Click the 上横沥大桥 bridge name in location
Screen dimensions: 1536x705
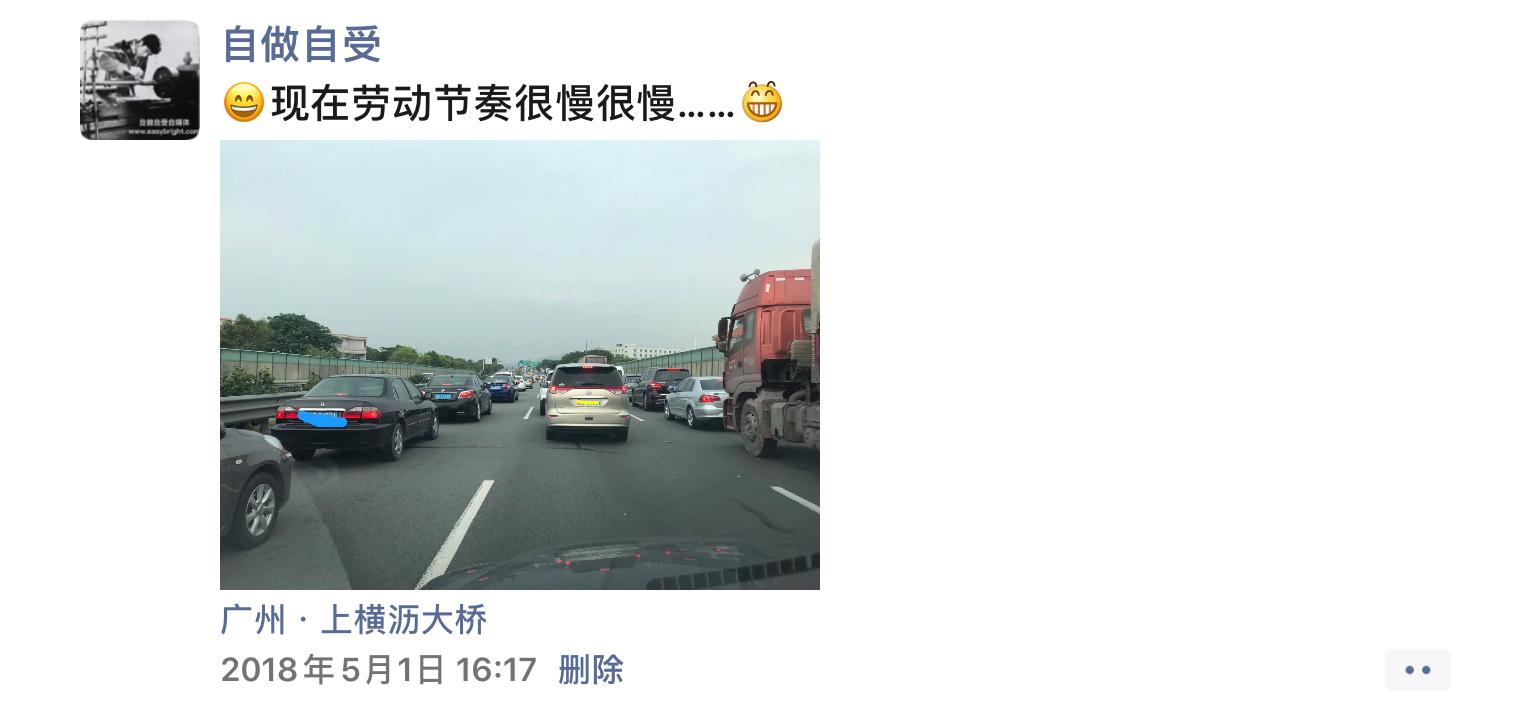(x=404, y=620)
